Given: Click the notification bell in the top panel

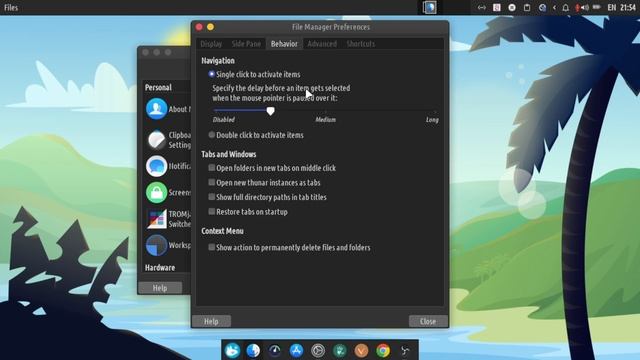Looking at the screenshot, I should [x=566, y=7].
